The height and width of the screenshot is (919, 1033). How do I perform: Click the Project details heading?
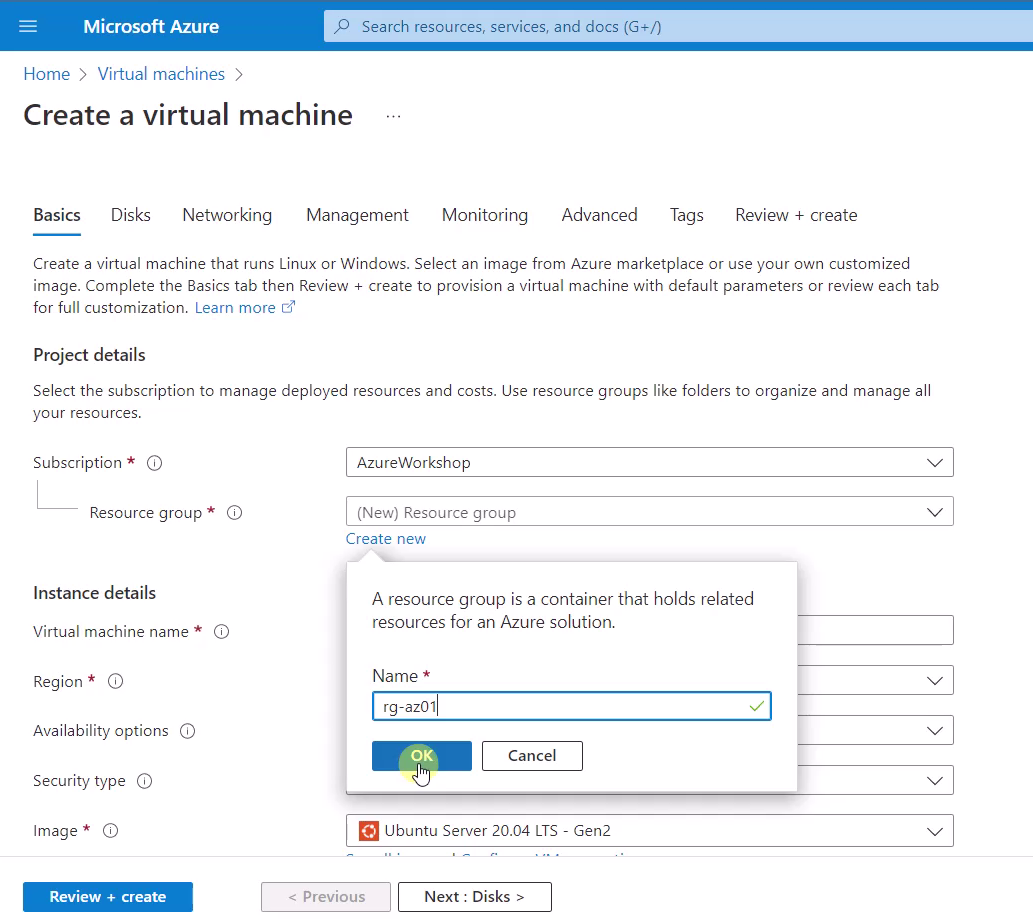tap(90, 355)
